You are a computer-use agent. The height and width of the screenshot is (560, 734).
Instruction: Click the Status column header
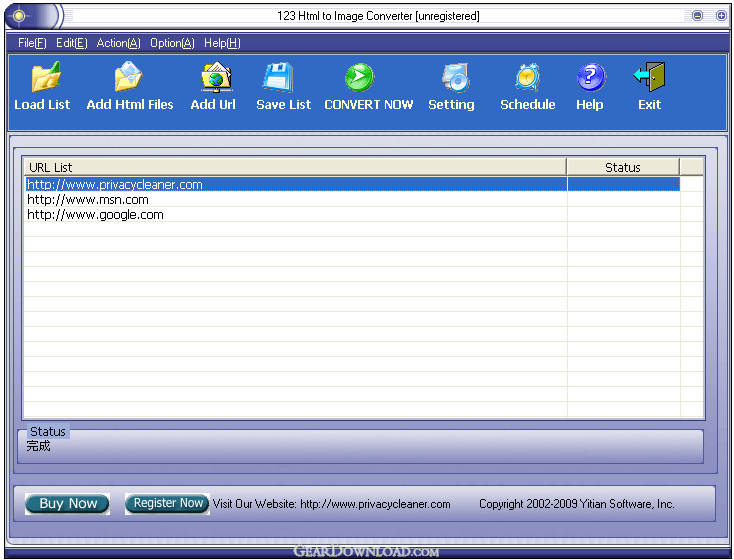pyautogui.click(x=623, y=167)
